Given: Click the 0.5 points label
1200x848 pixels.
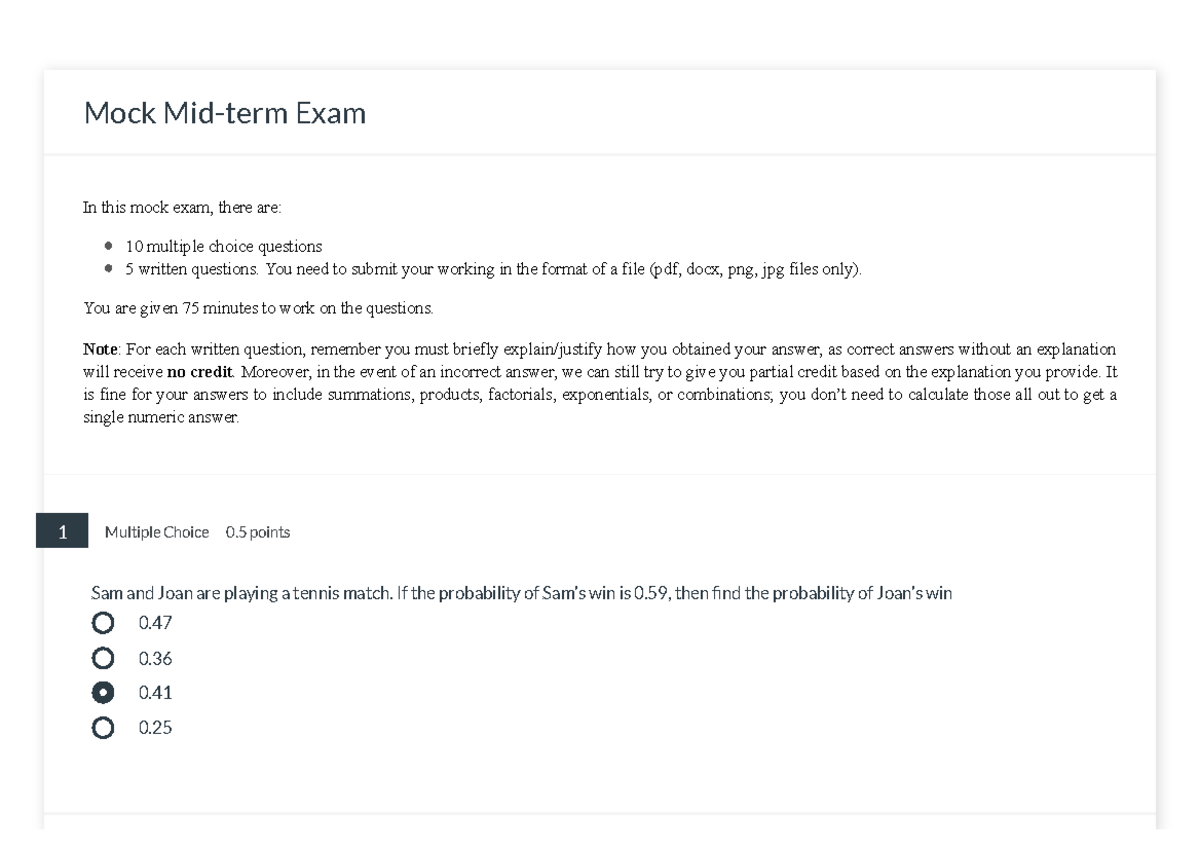Looking at the screenshot, I should pyautogui.click(x=258, y=532).
